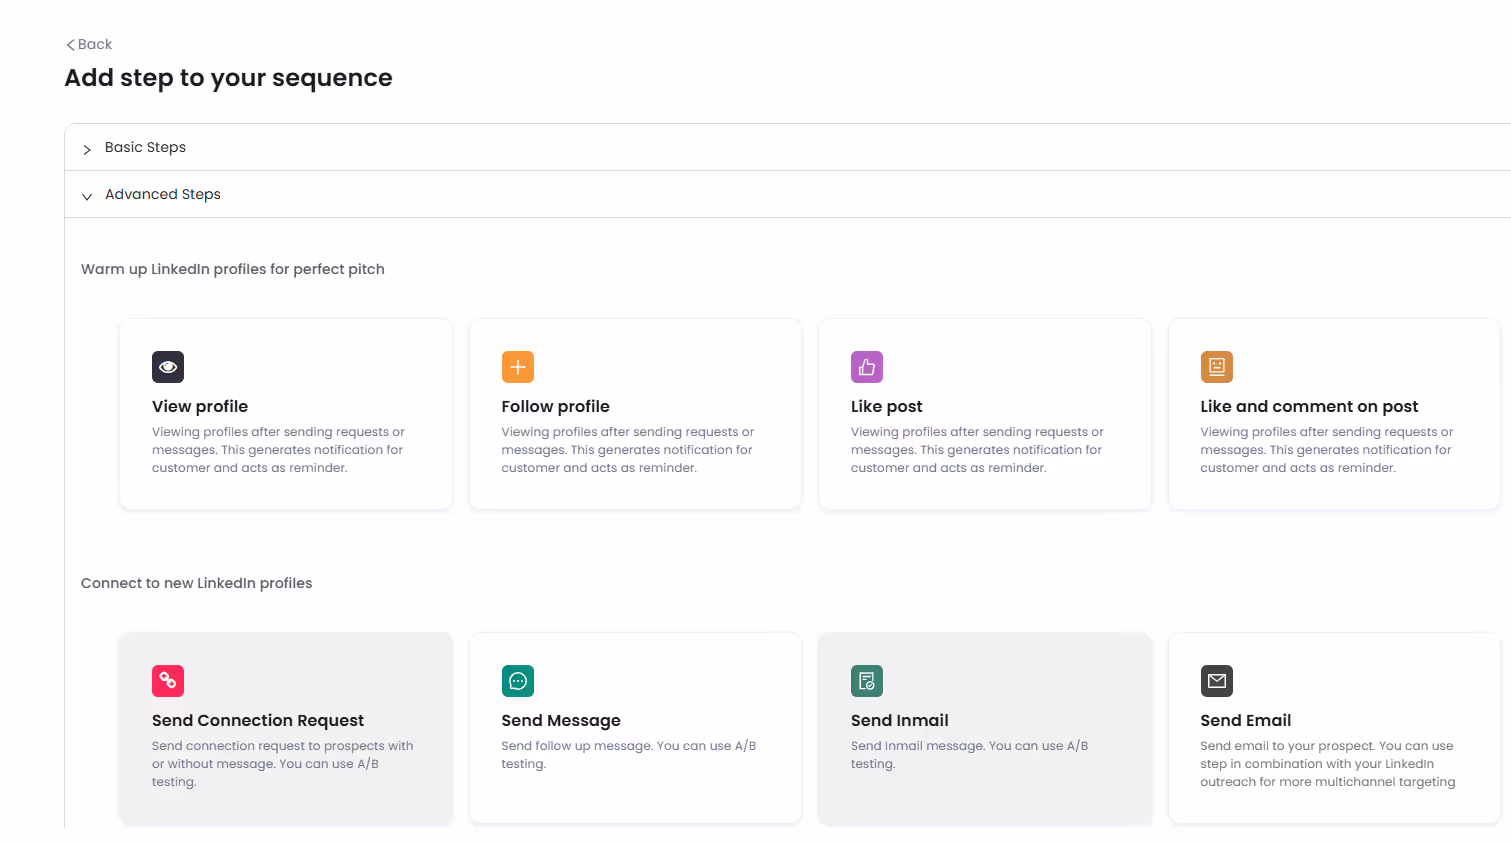1511x843 pixels.
Task: Click the pink link icon on Send Connection Request
Action: (x=167, y=681)
